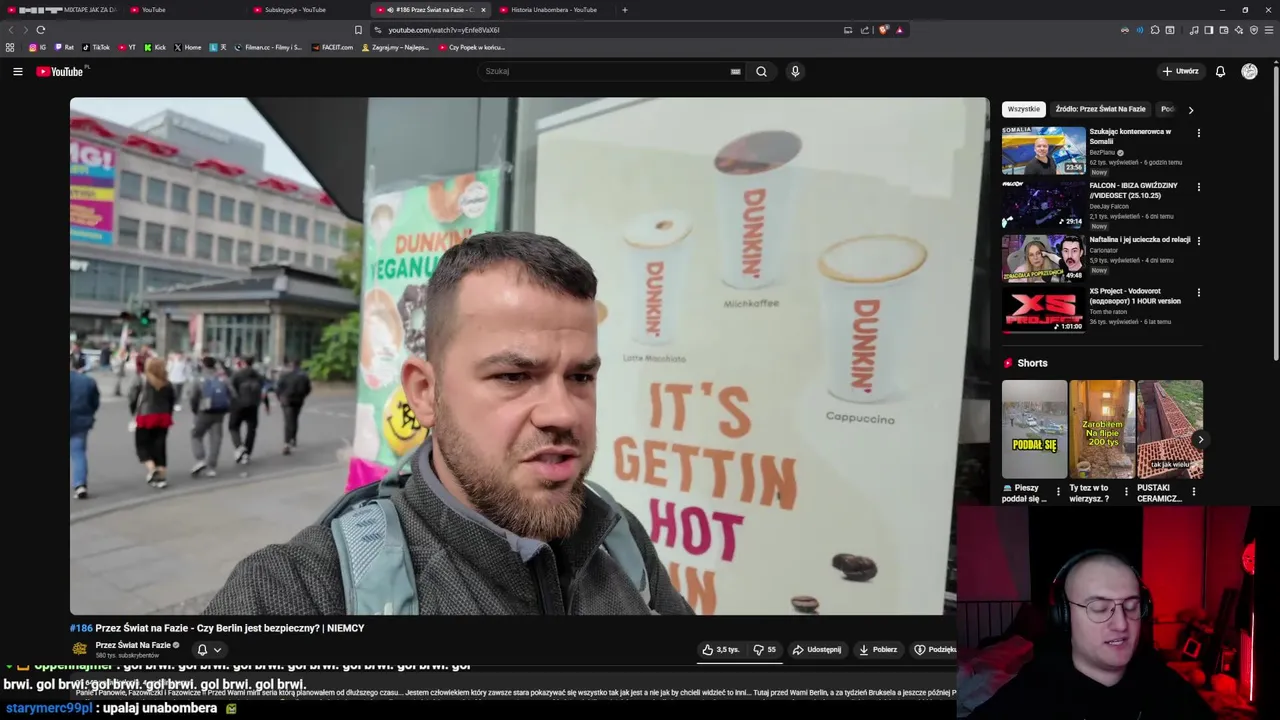Switch to the YouTube browser tab
The width and height of the screenshot is (1280, 720).
(x=185, y=10)
